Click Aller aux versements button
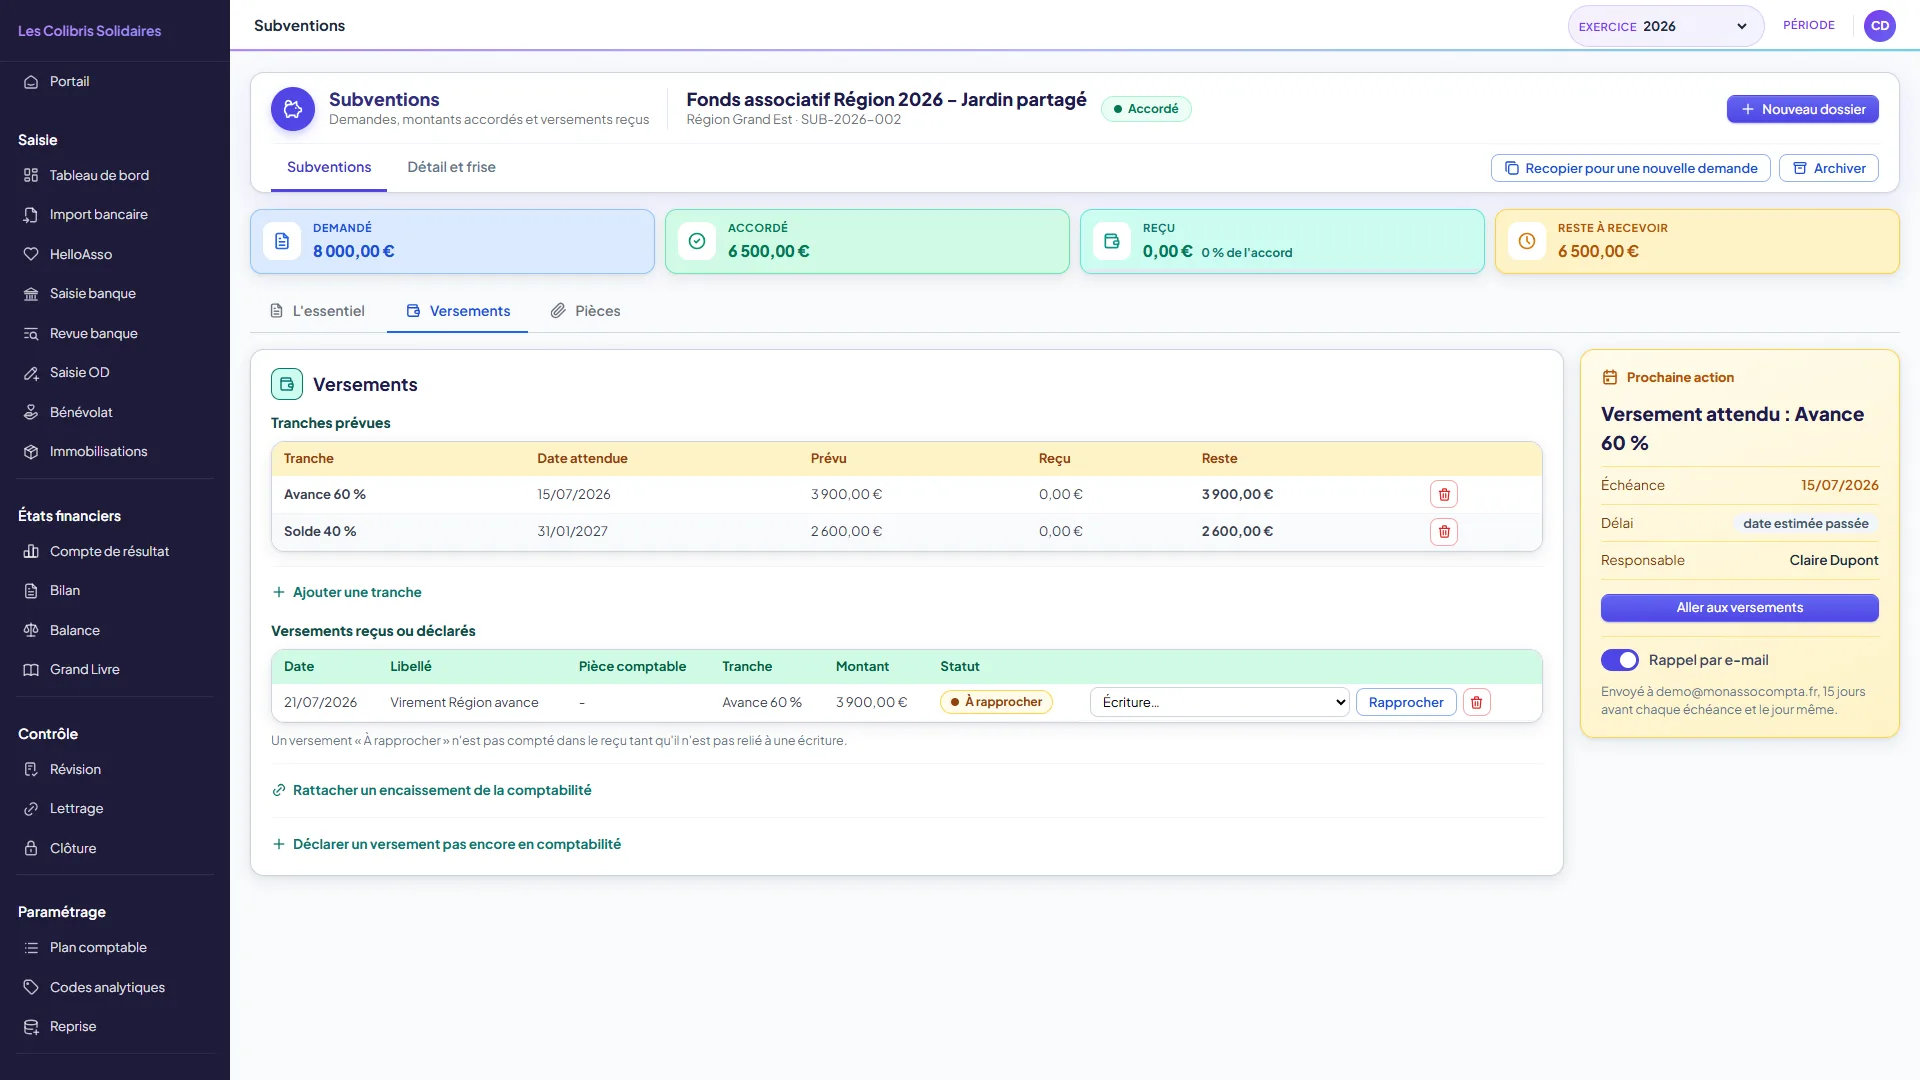1920x1080 pixels. [1739, 608]
